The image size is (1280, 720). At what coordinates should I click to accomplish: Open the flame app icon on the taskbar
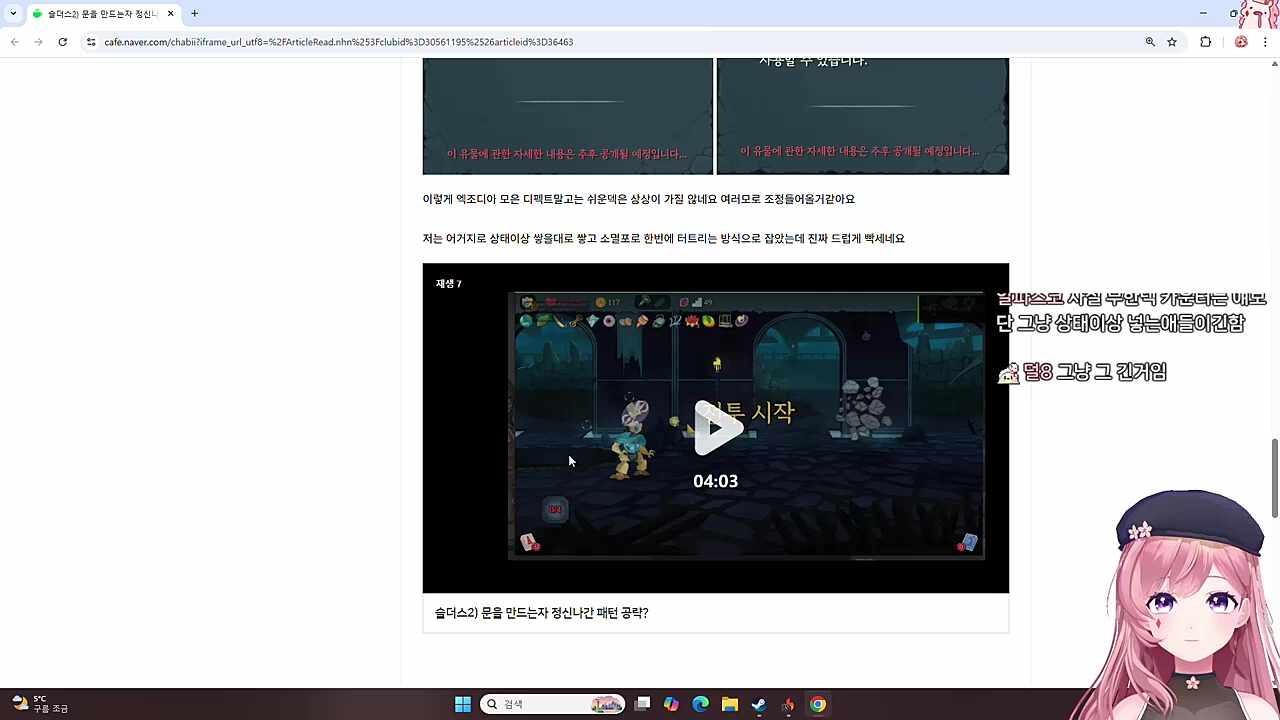coord(788,704)
